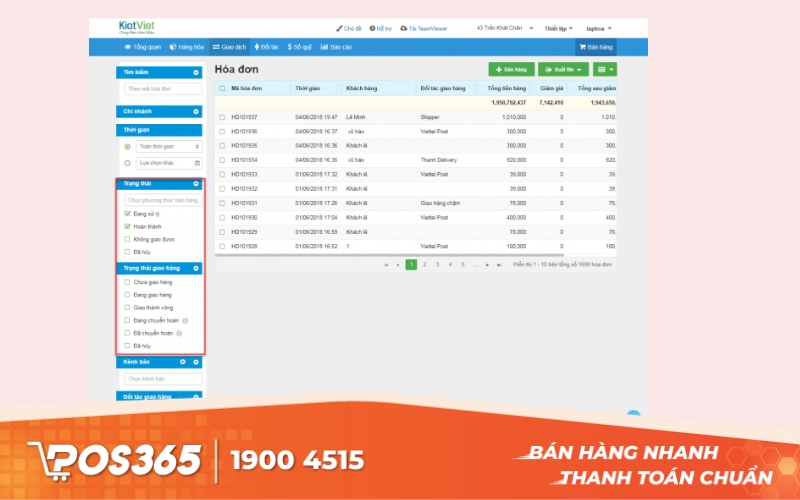Open the Xuất file export dropdown

point(563,69)
